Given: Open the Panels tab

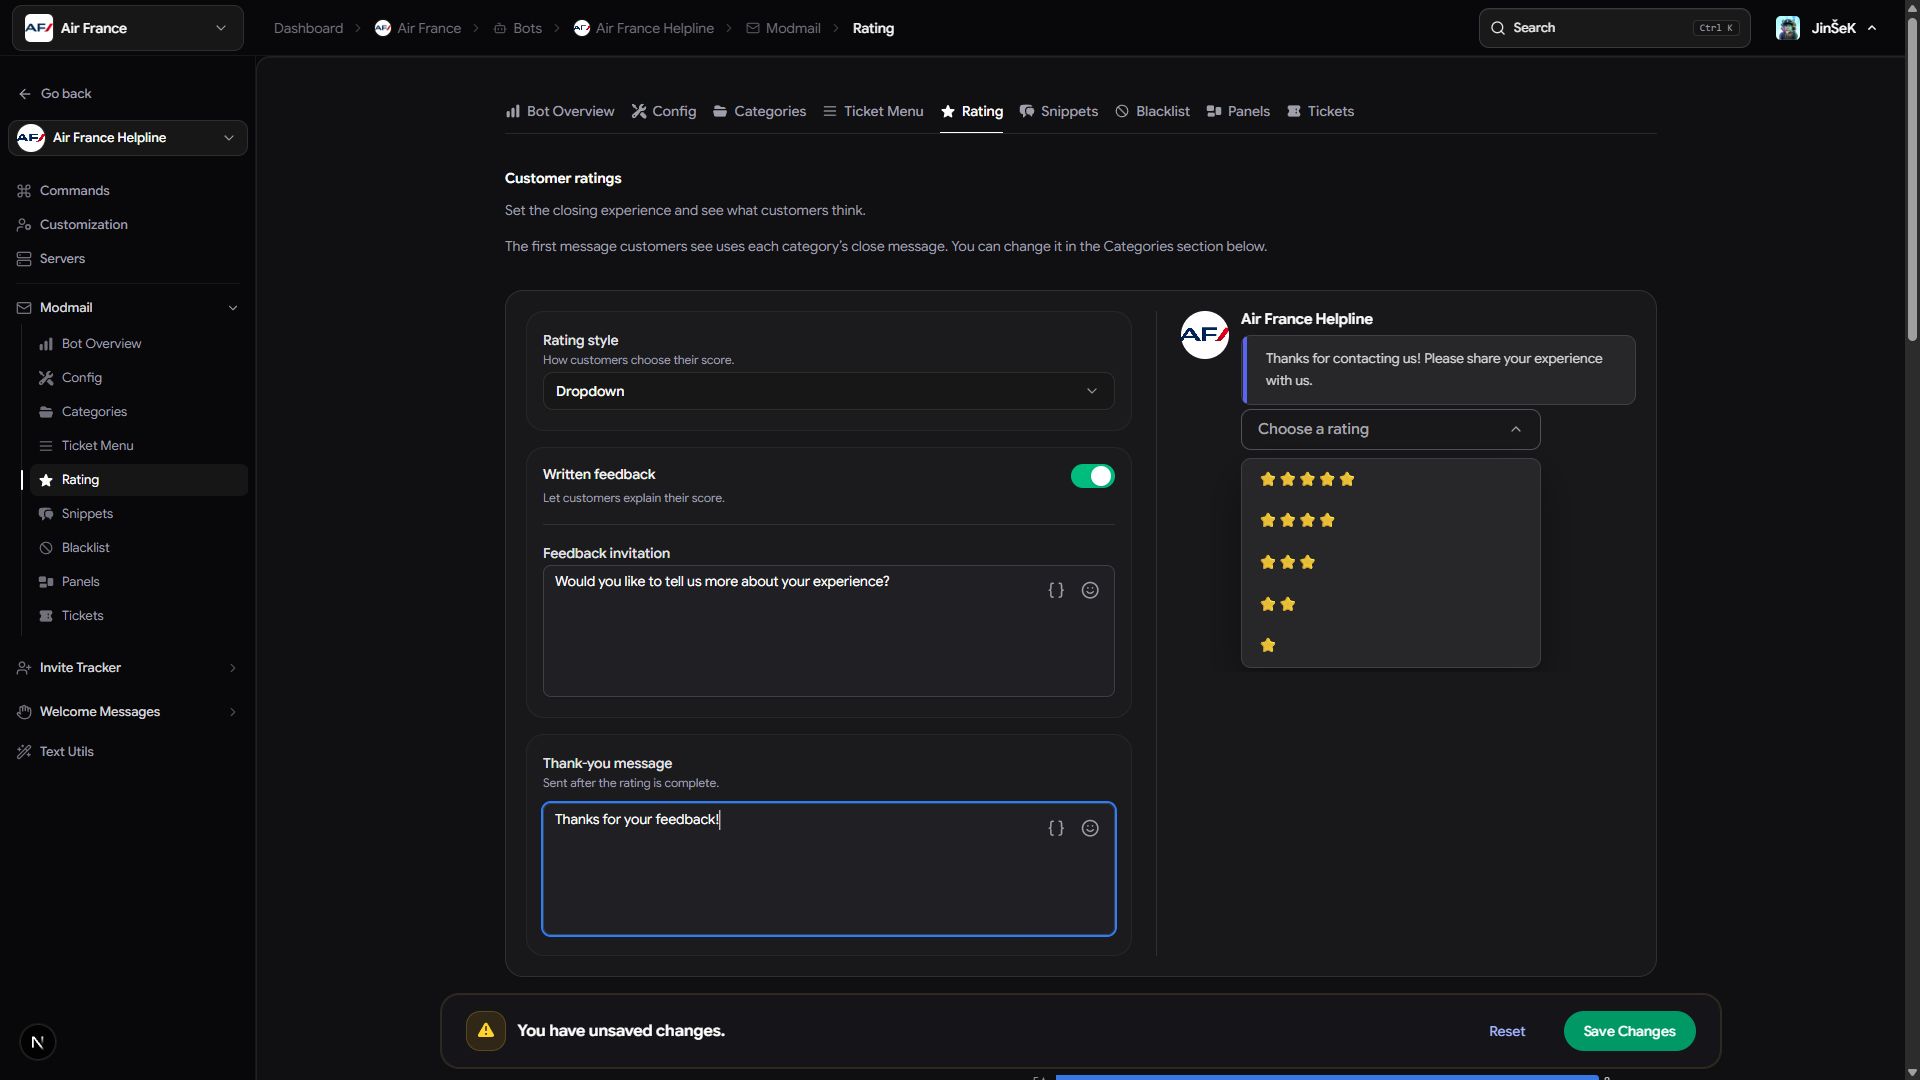Looking at the screenshot, I should 1238,112.
